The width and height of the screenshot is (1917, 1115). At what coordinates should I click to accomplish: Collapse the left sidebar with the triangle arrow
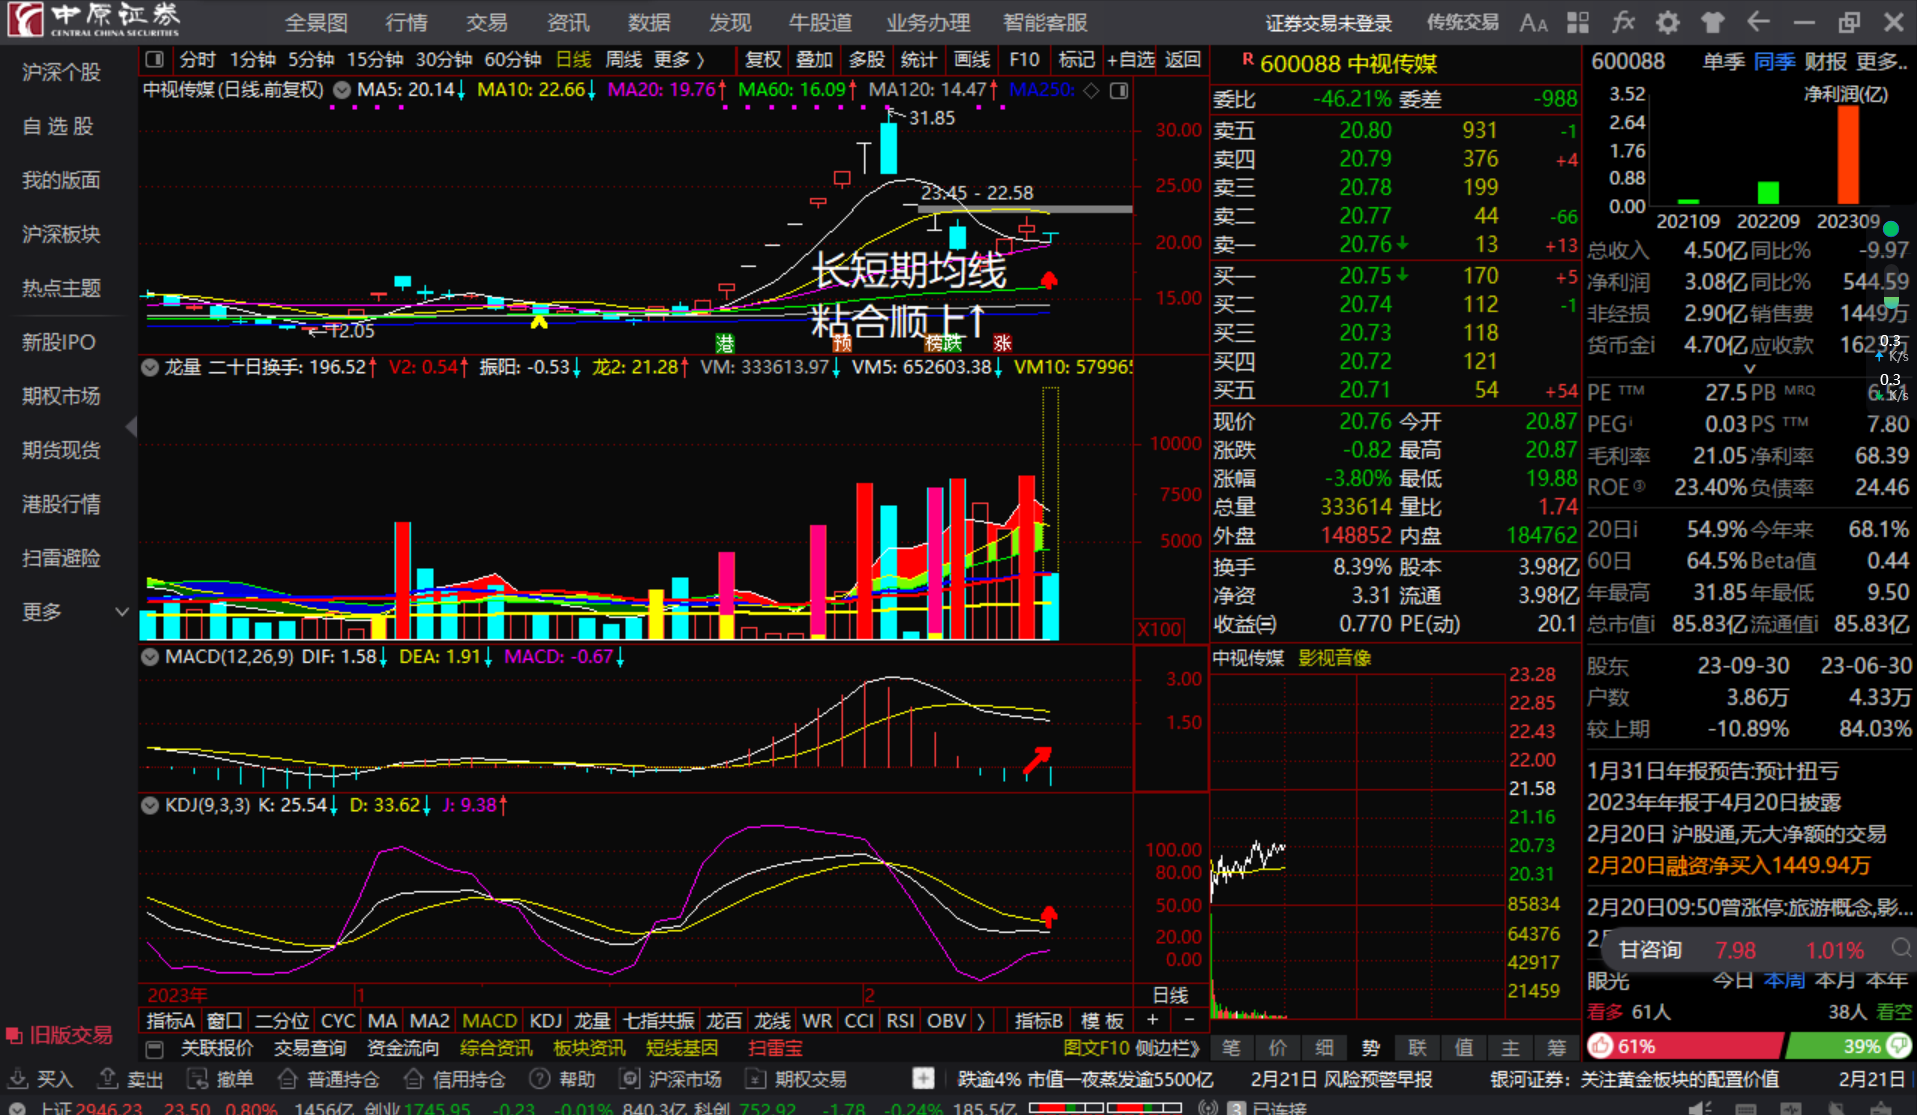point(131,427)
